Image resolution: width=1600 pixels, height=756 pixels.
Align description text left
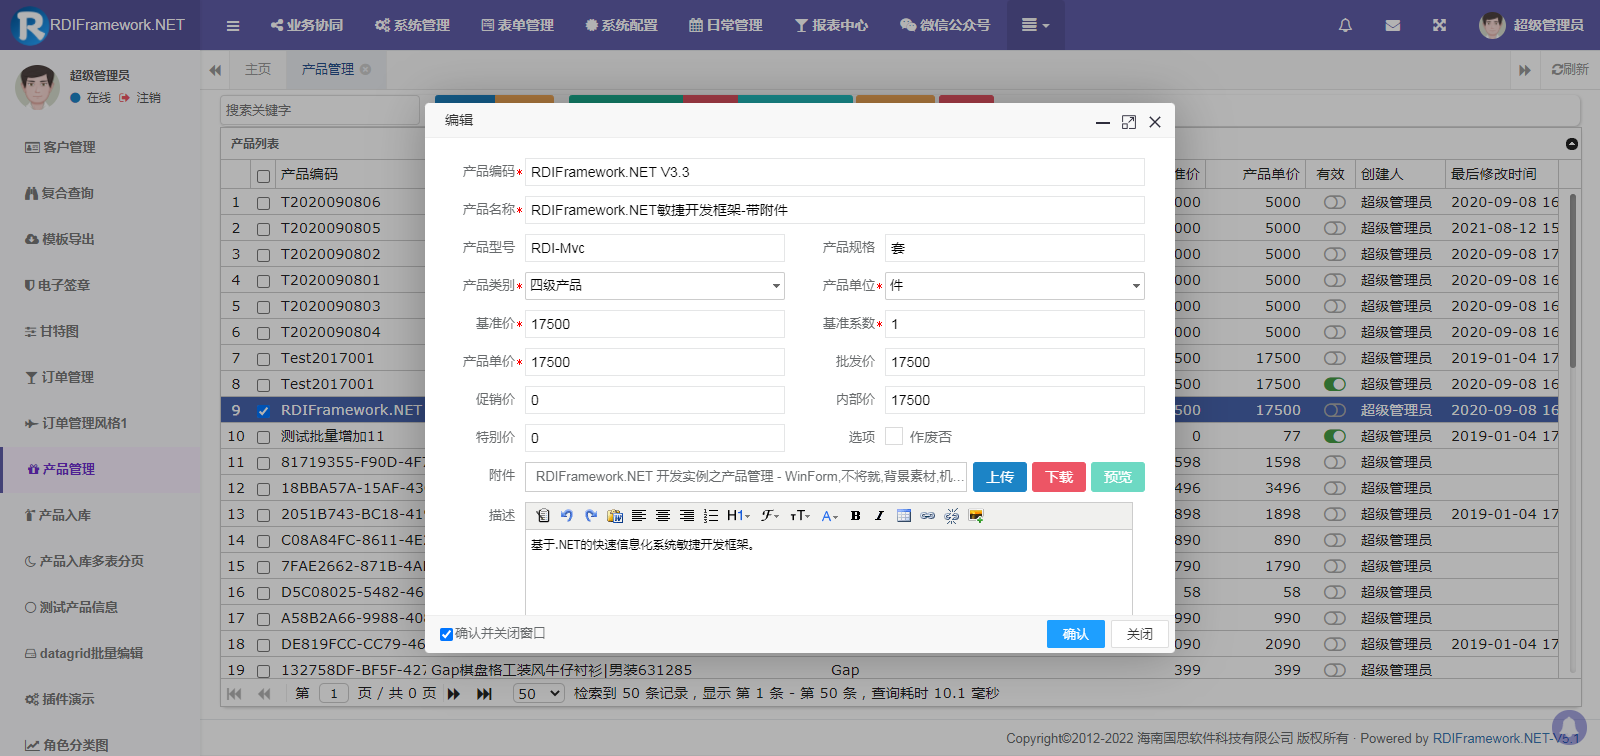tap(639, 516)
